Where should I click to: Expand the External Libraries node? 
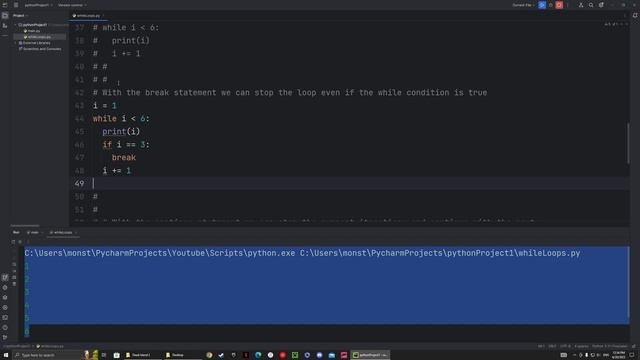16,43
